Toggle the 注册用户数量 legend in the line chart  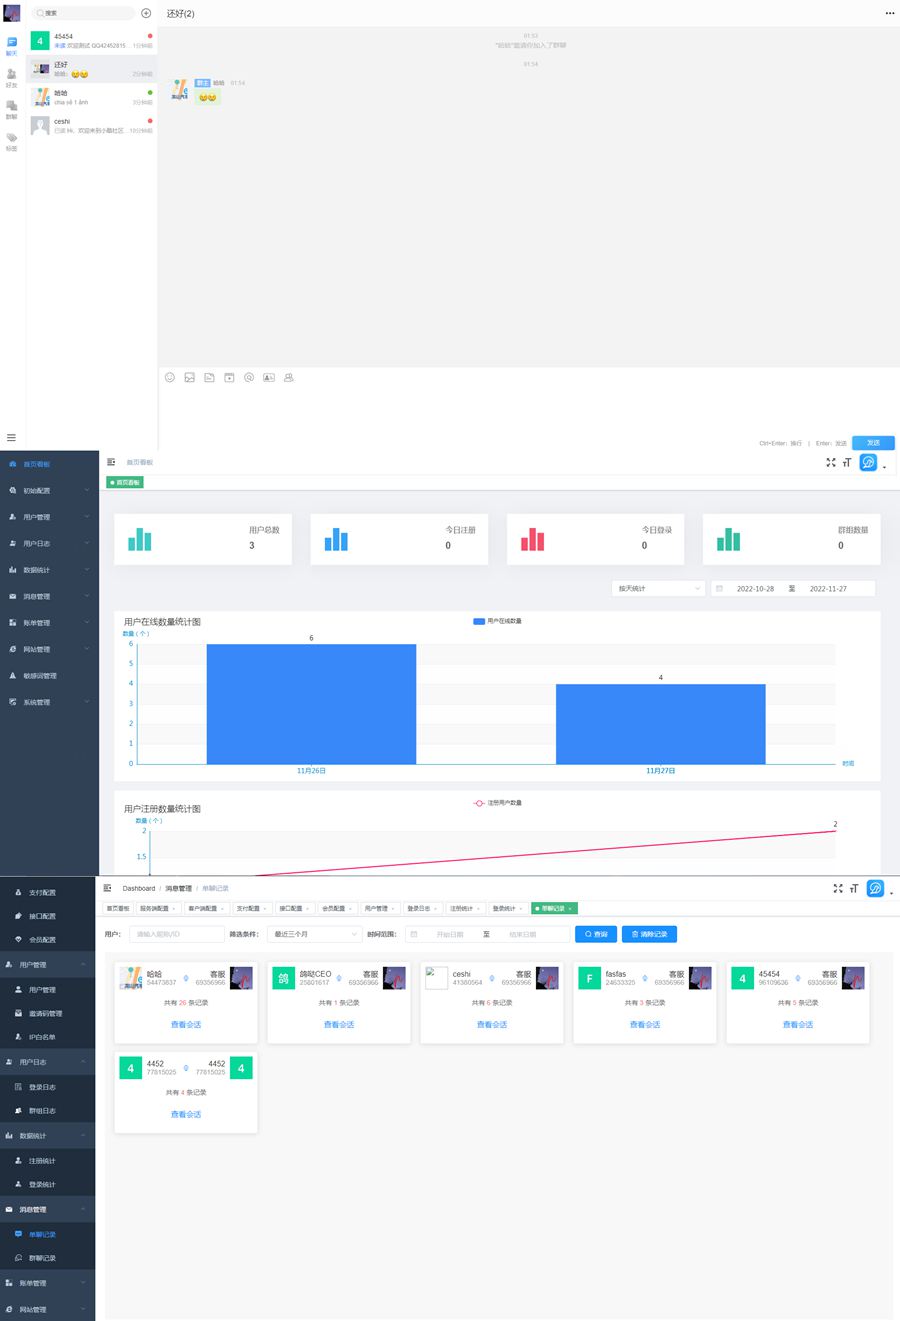coord(497,803)
